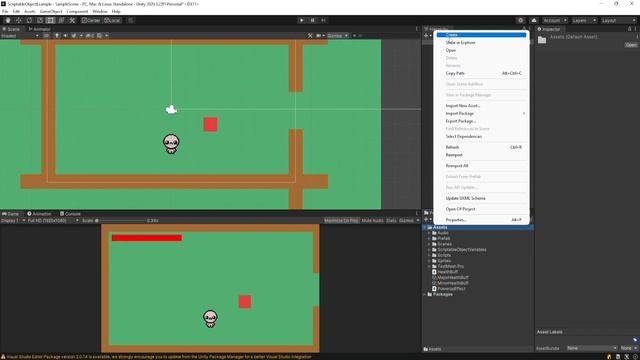Choose Export Package entry
This screenshot has width=640, height=360.
click(x=481, y=121)
